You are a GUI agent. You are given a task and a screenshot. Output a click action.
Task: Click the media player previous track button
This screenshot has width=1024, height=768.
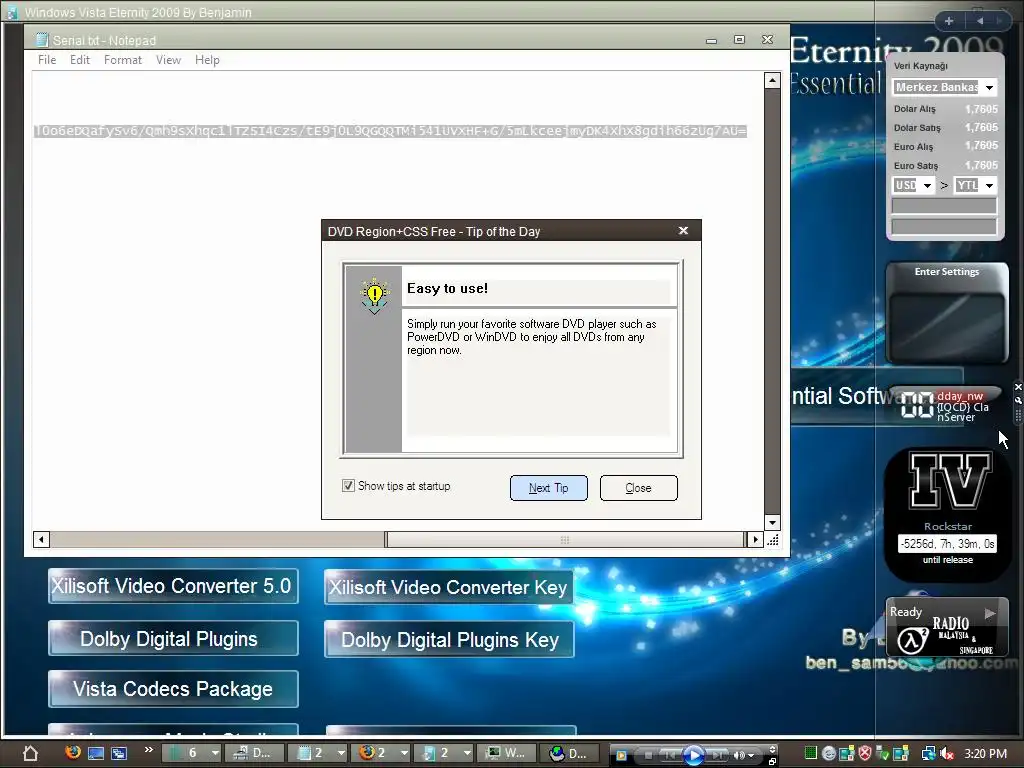tap(669, 755)
